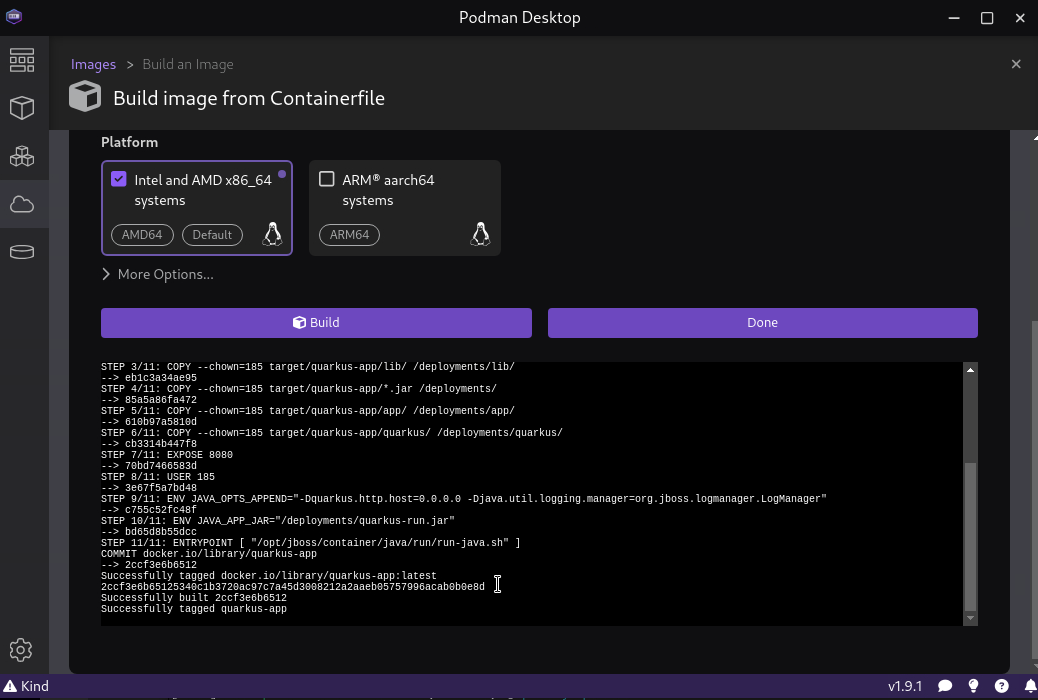Open Settings gear icon

21,650
